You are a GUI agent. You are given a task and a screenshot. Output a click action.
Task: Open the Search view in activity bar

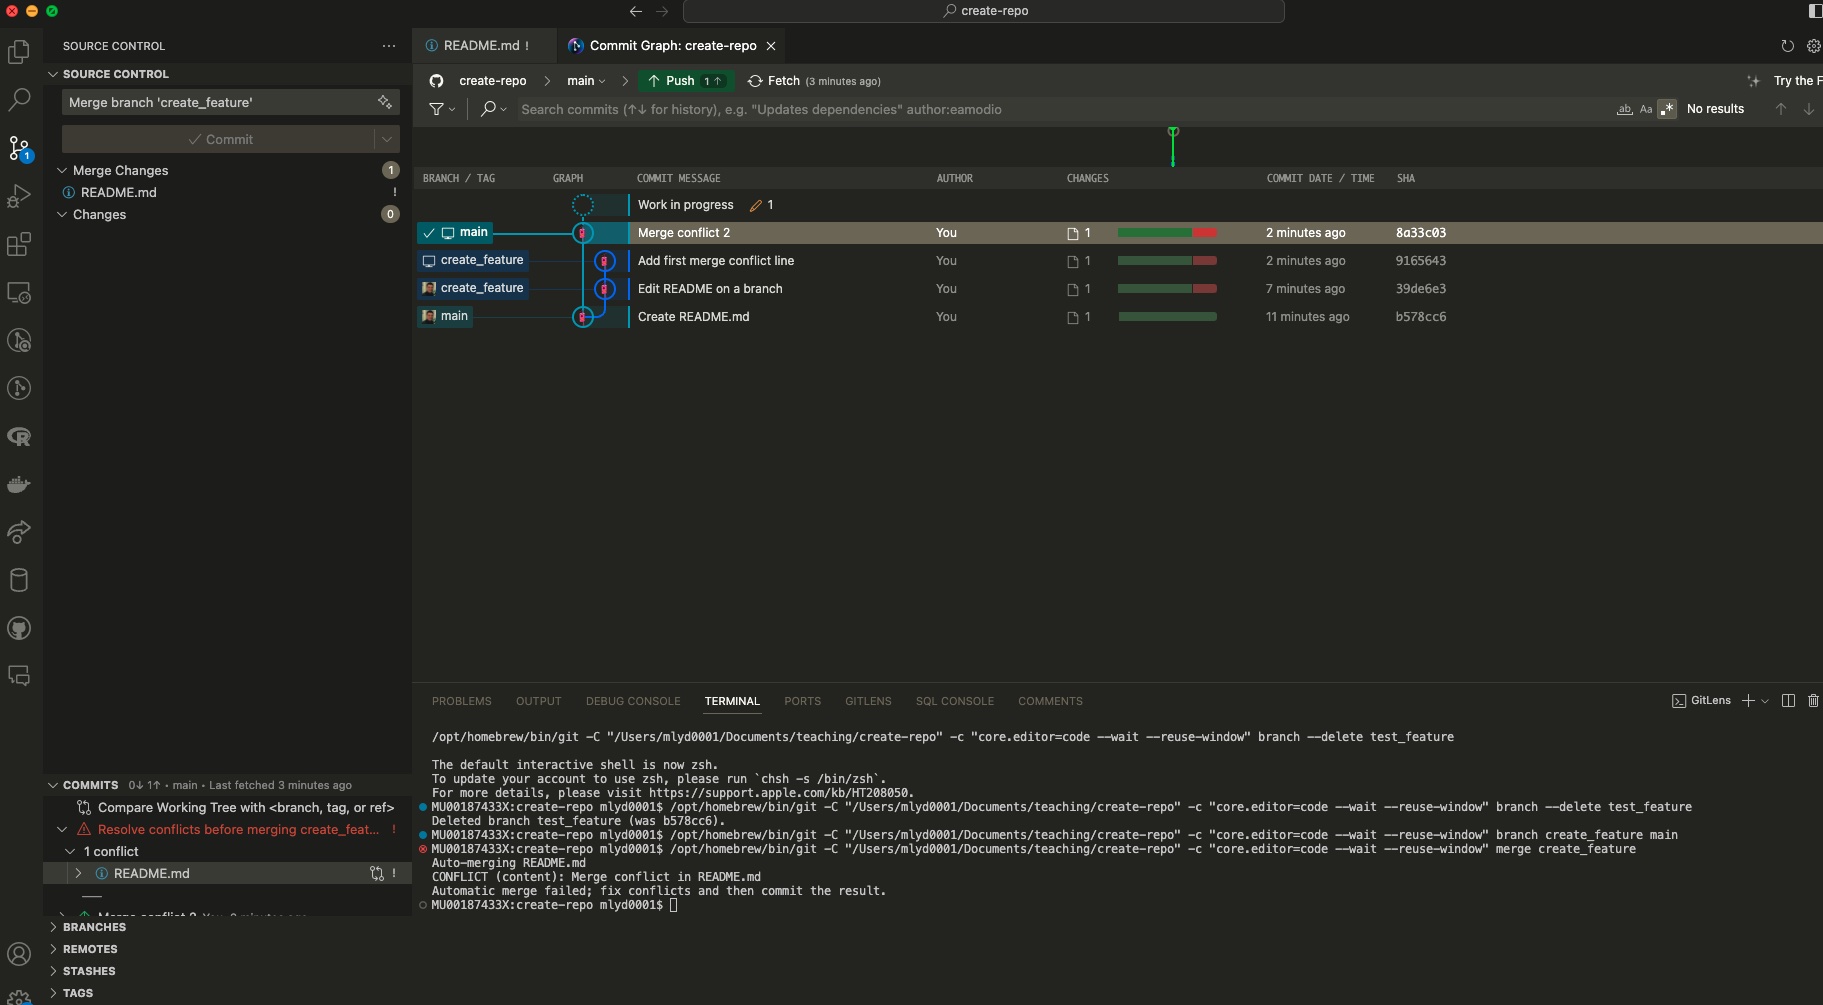(x=19, y=100)
